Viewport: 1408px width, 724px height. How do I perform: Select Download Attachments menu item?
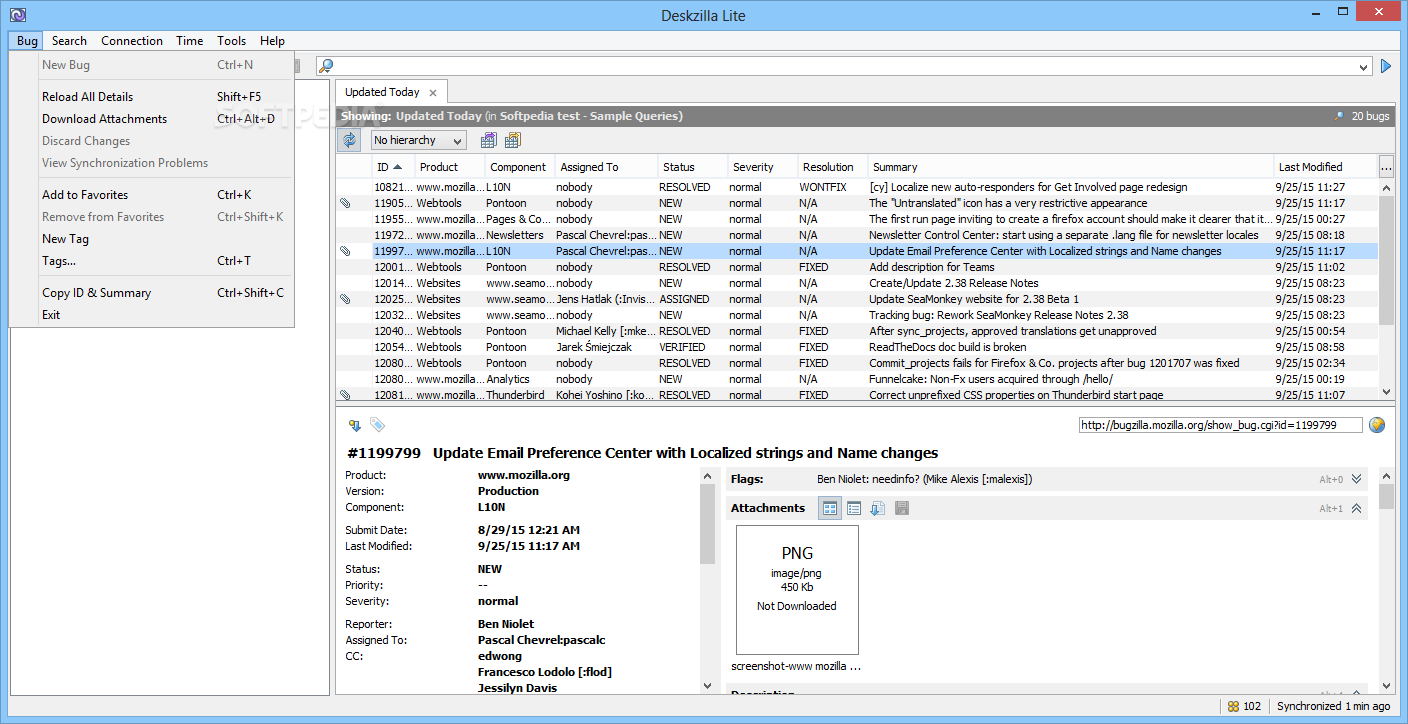(x=152, y=119)
